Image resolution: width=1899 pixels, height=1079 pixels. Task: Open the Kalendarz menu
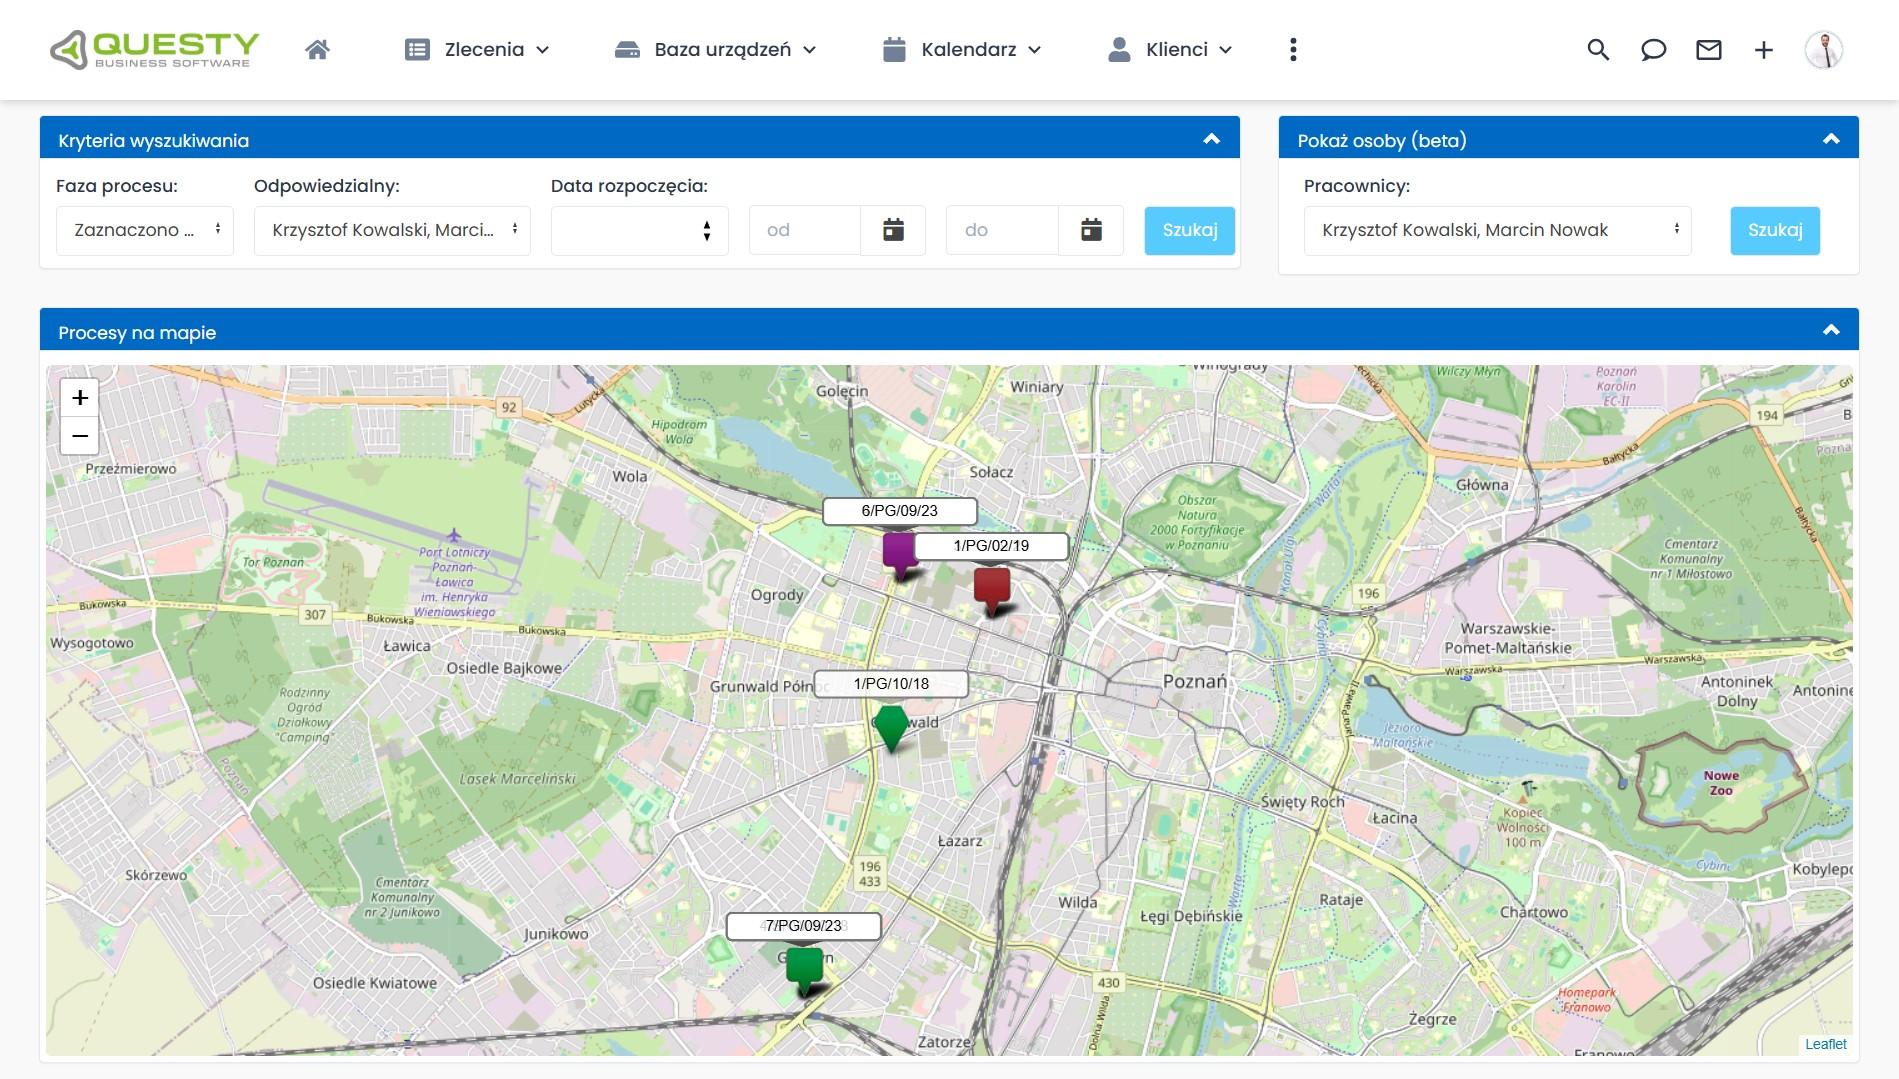click(962, 49)
